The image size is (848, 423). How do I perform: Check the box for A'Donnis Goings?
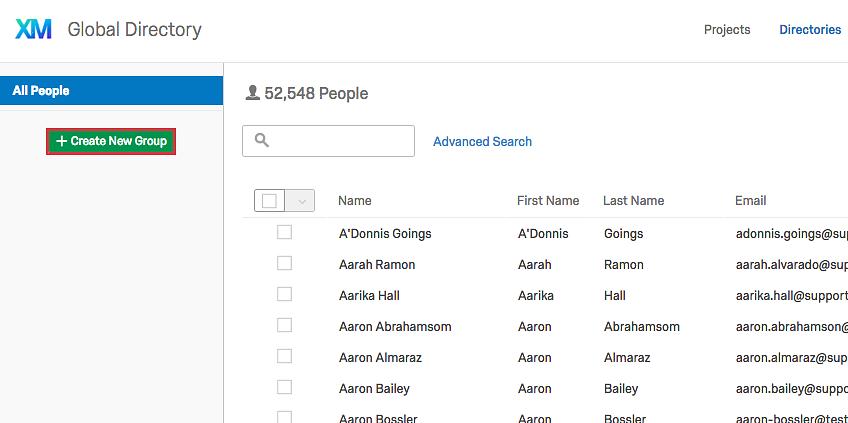click(284, 233)
